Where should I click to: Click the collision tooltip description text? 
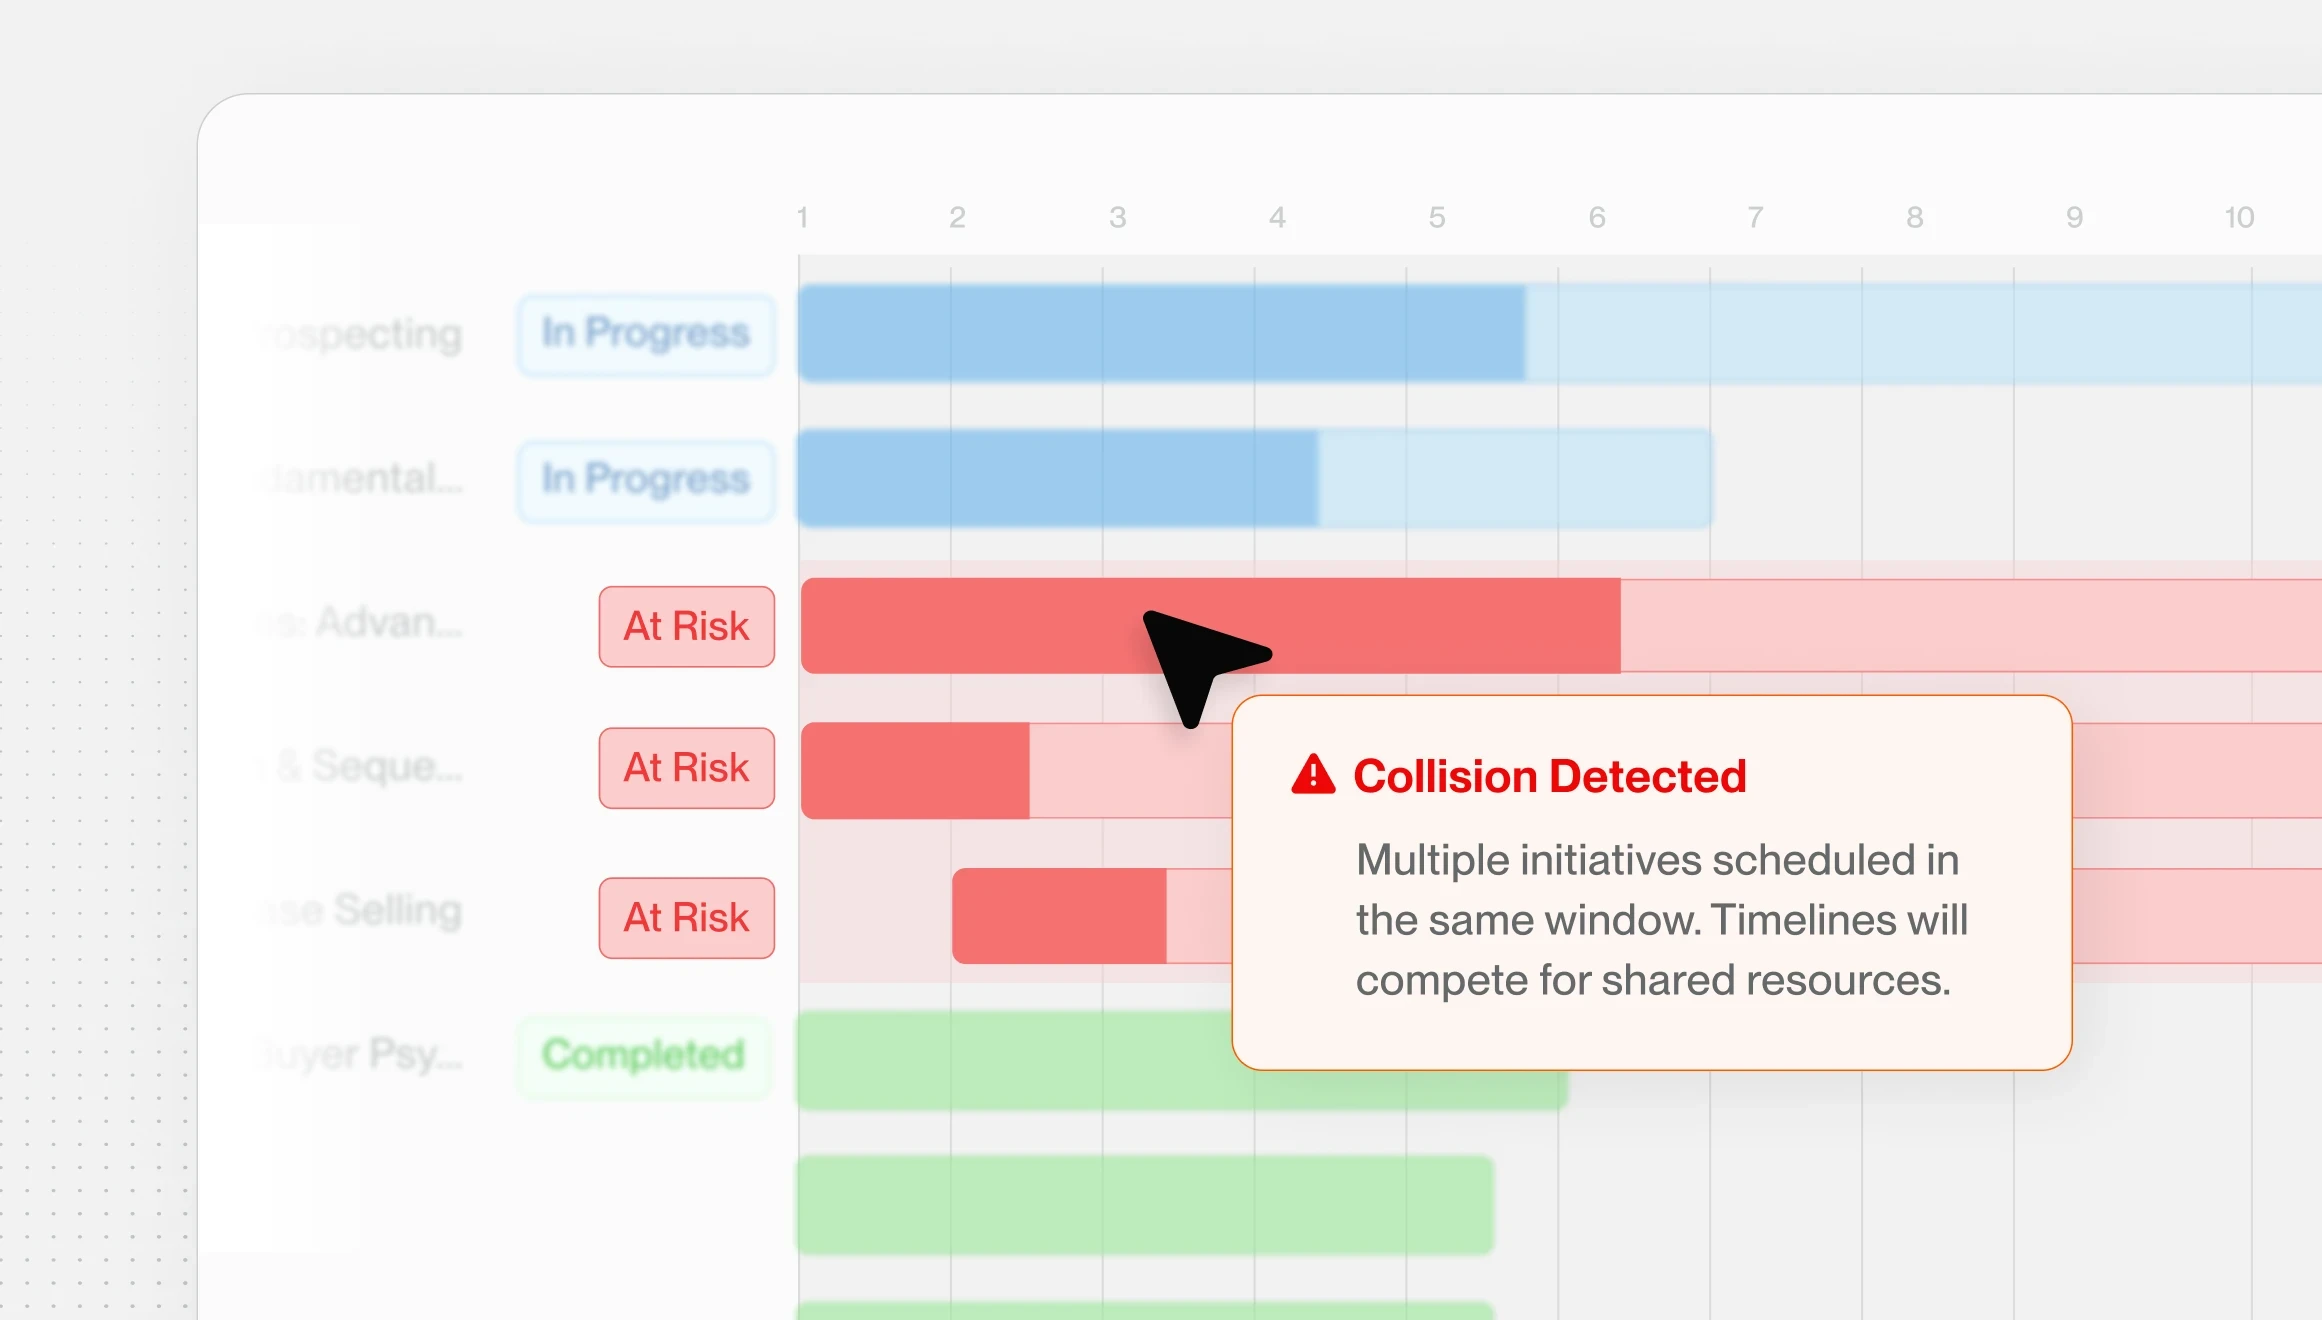(1661, 920)
